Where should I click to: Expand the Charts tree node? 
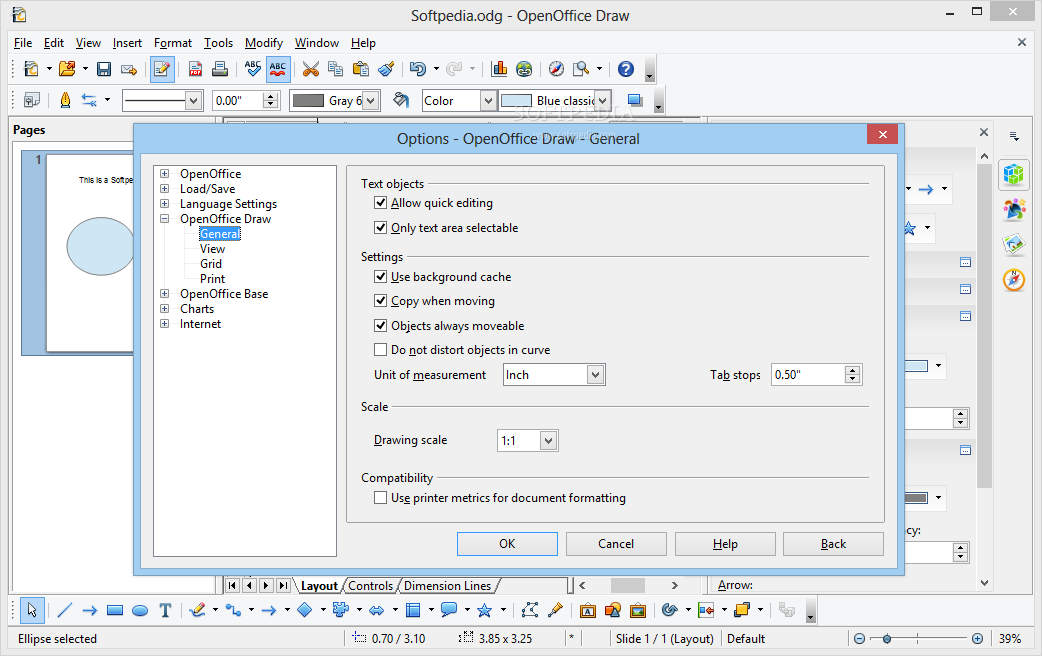(165, 308)
